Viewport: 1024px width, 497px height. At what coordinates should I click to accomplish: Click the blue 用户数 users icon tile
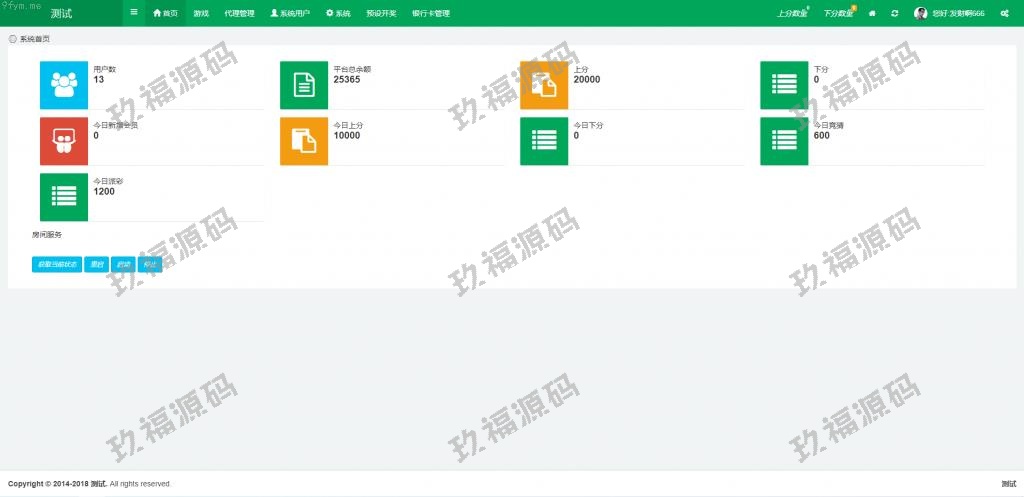(x=64, y=85)
